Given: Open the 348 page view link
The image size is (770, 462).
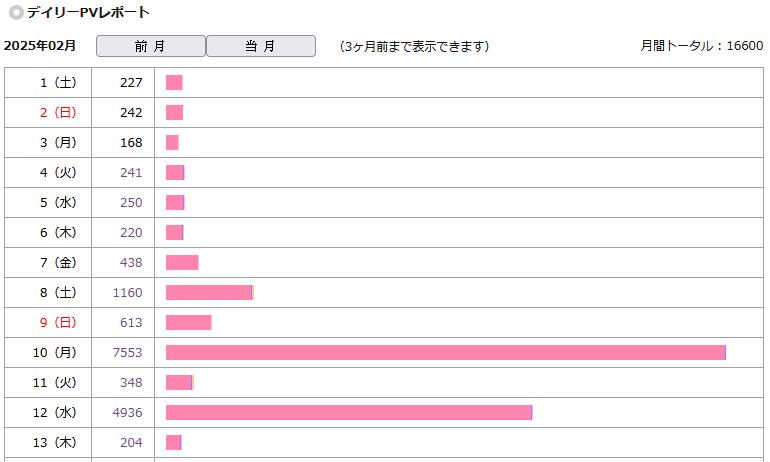Looking at the screenshot, I should (x=131, y=382).
